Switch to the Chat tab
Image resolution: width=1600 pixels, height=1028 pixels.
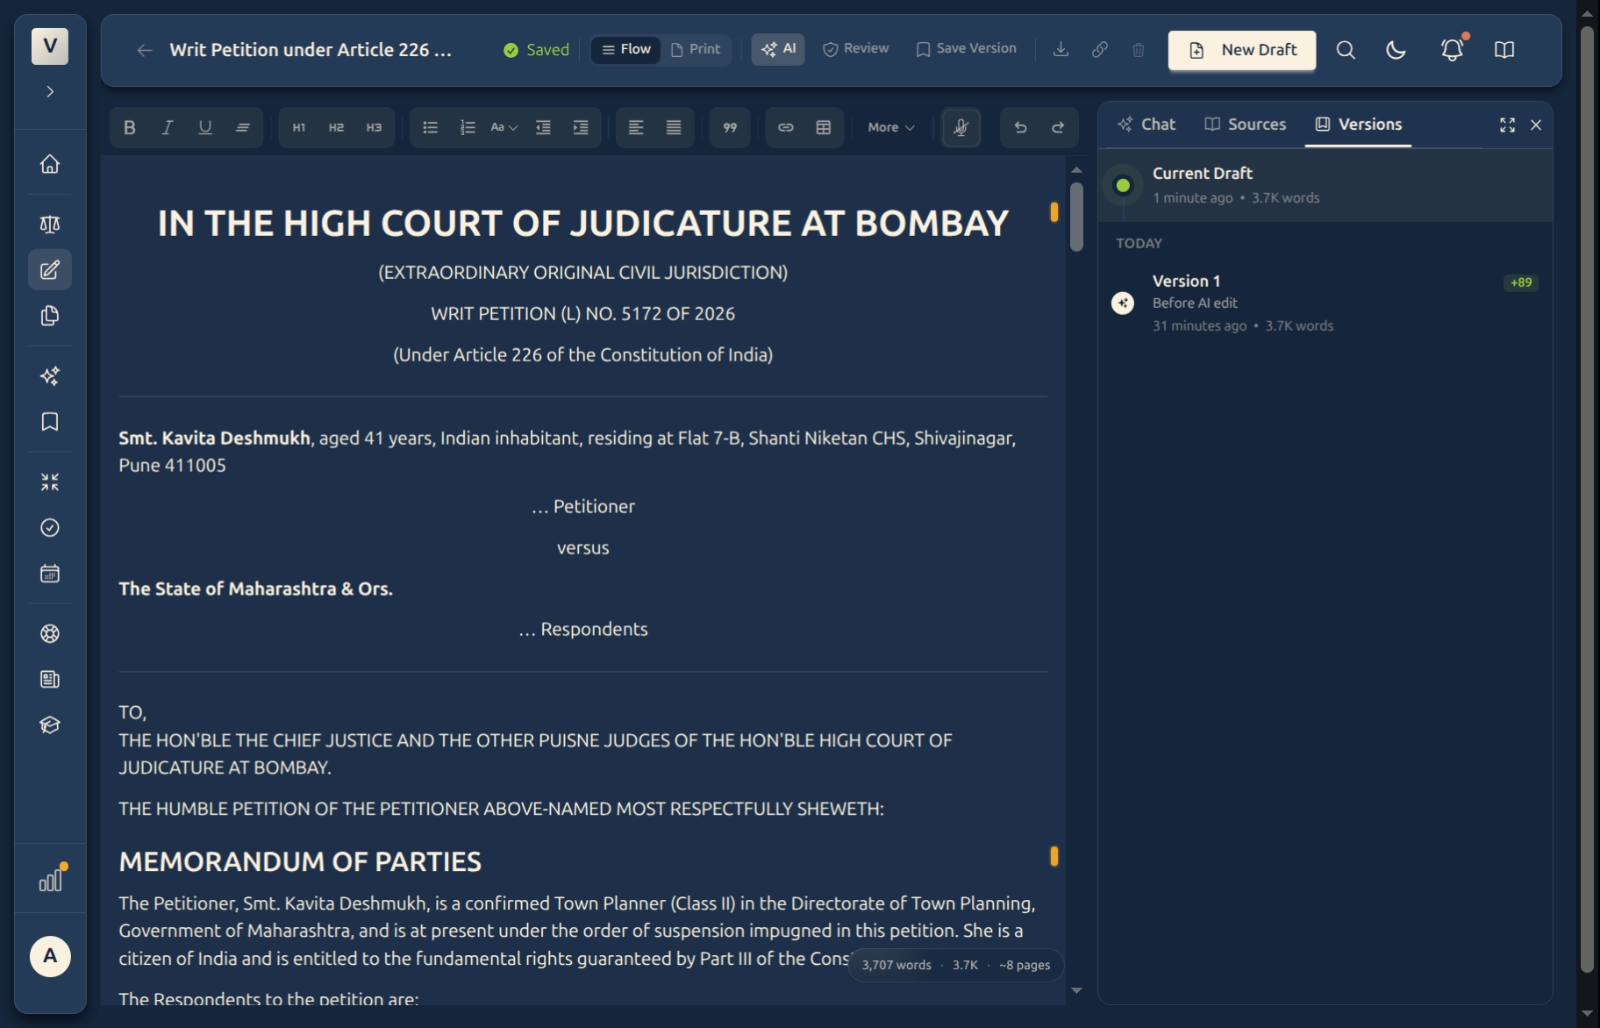tap(1146, 124)
